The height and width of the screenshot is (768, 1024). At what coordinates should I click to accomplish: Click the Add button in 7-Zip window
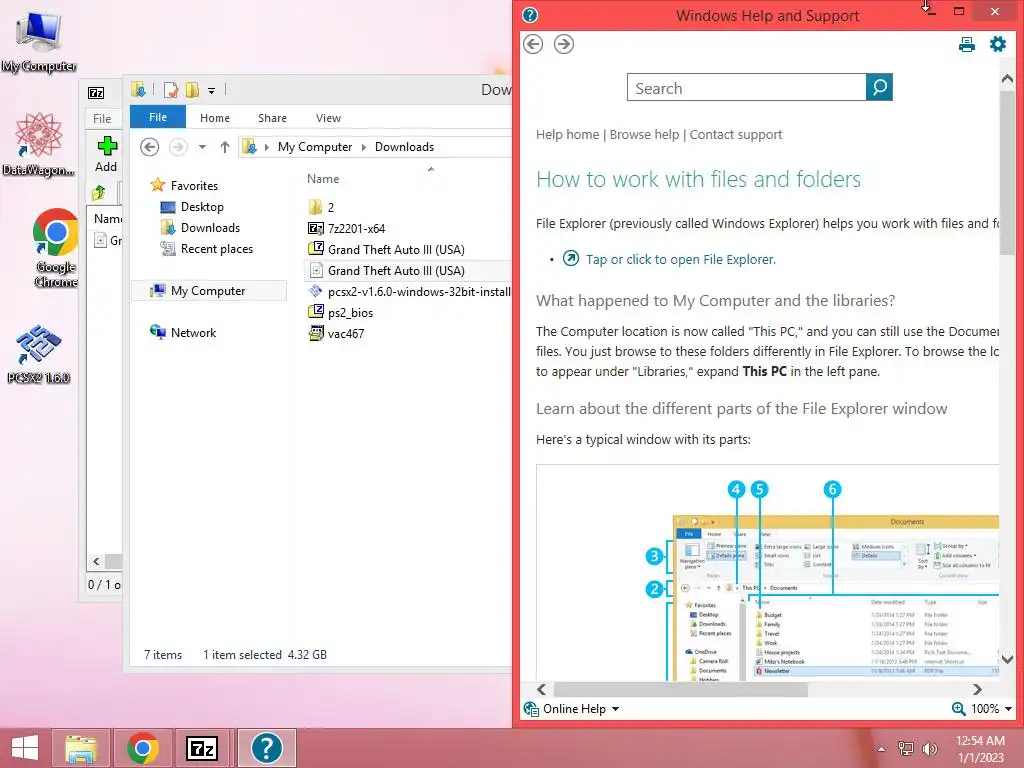coord(106,154)
